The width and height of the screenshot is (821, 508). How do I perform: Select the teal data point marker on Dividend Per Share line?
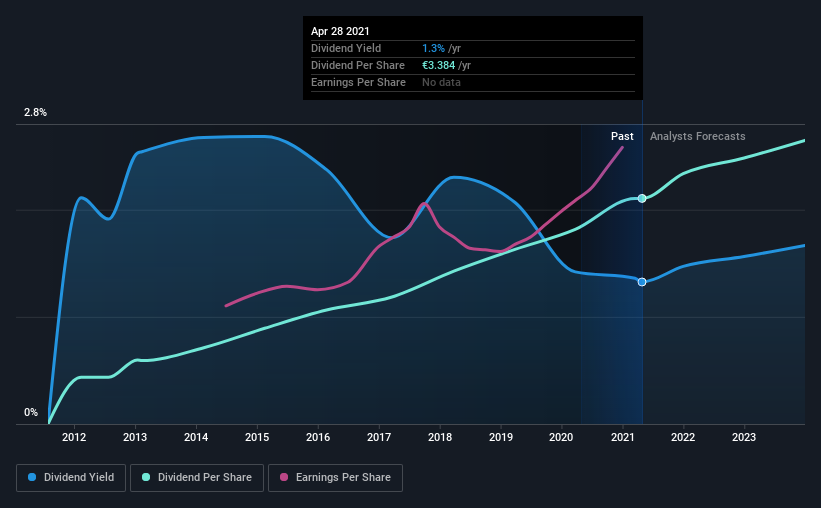(642, 198)
